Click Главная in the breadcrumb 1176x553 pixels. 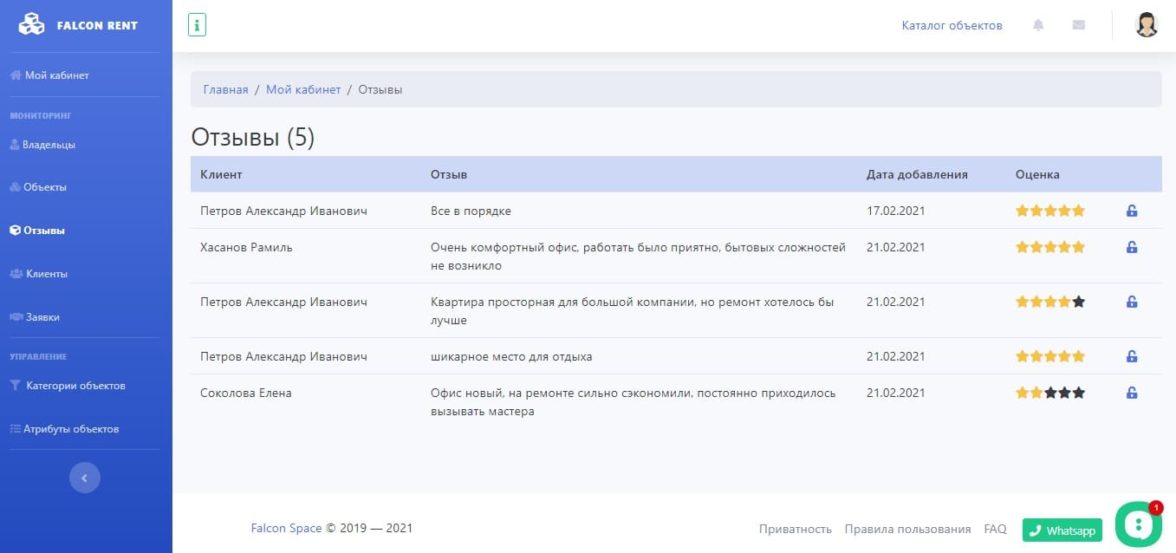[x=225, y=90]
